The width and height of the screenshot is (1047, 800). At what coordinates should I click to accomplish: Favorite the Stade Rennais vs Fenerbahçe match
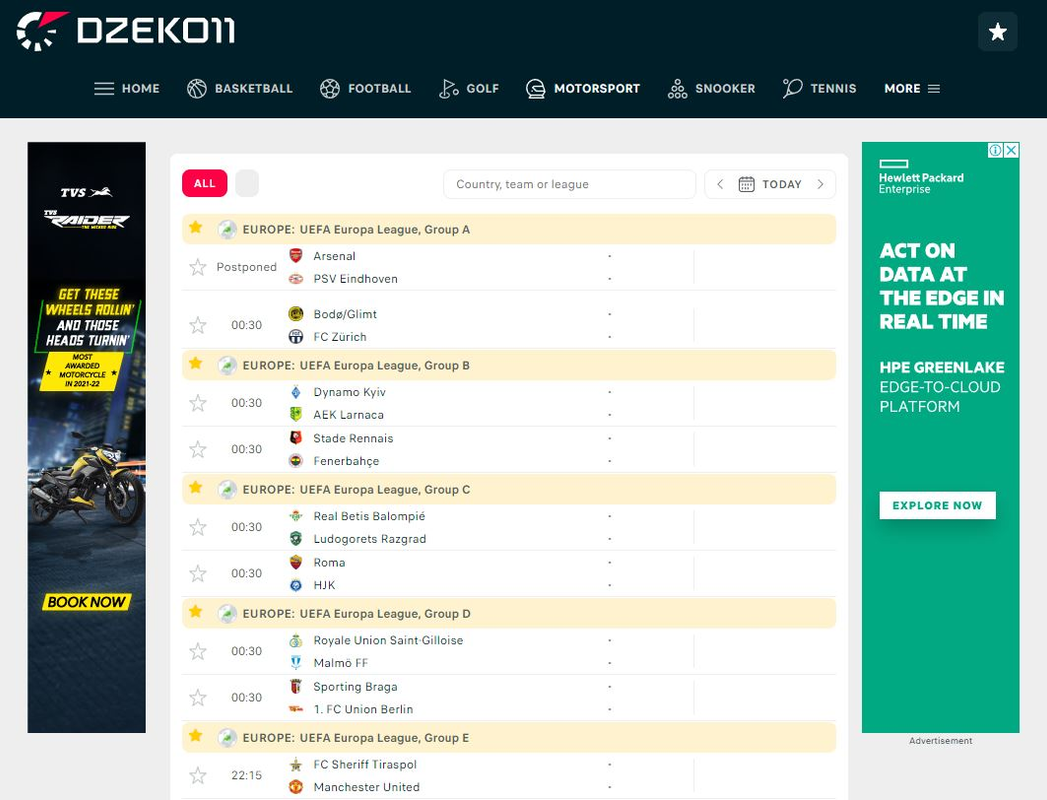pos(198,449)
